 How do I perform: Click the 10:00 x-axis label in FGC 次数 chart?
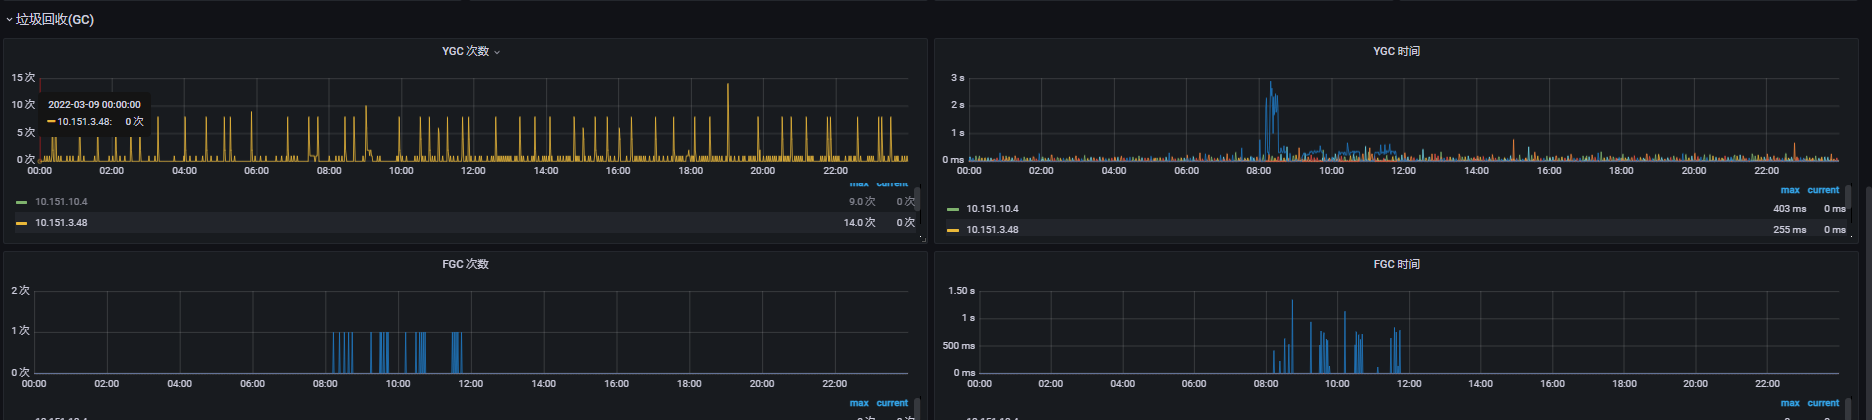click(x=398, y=384)
